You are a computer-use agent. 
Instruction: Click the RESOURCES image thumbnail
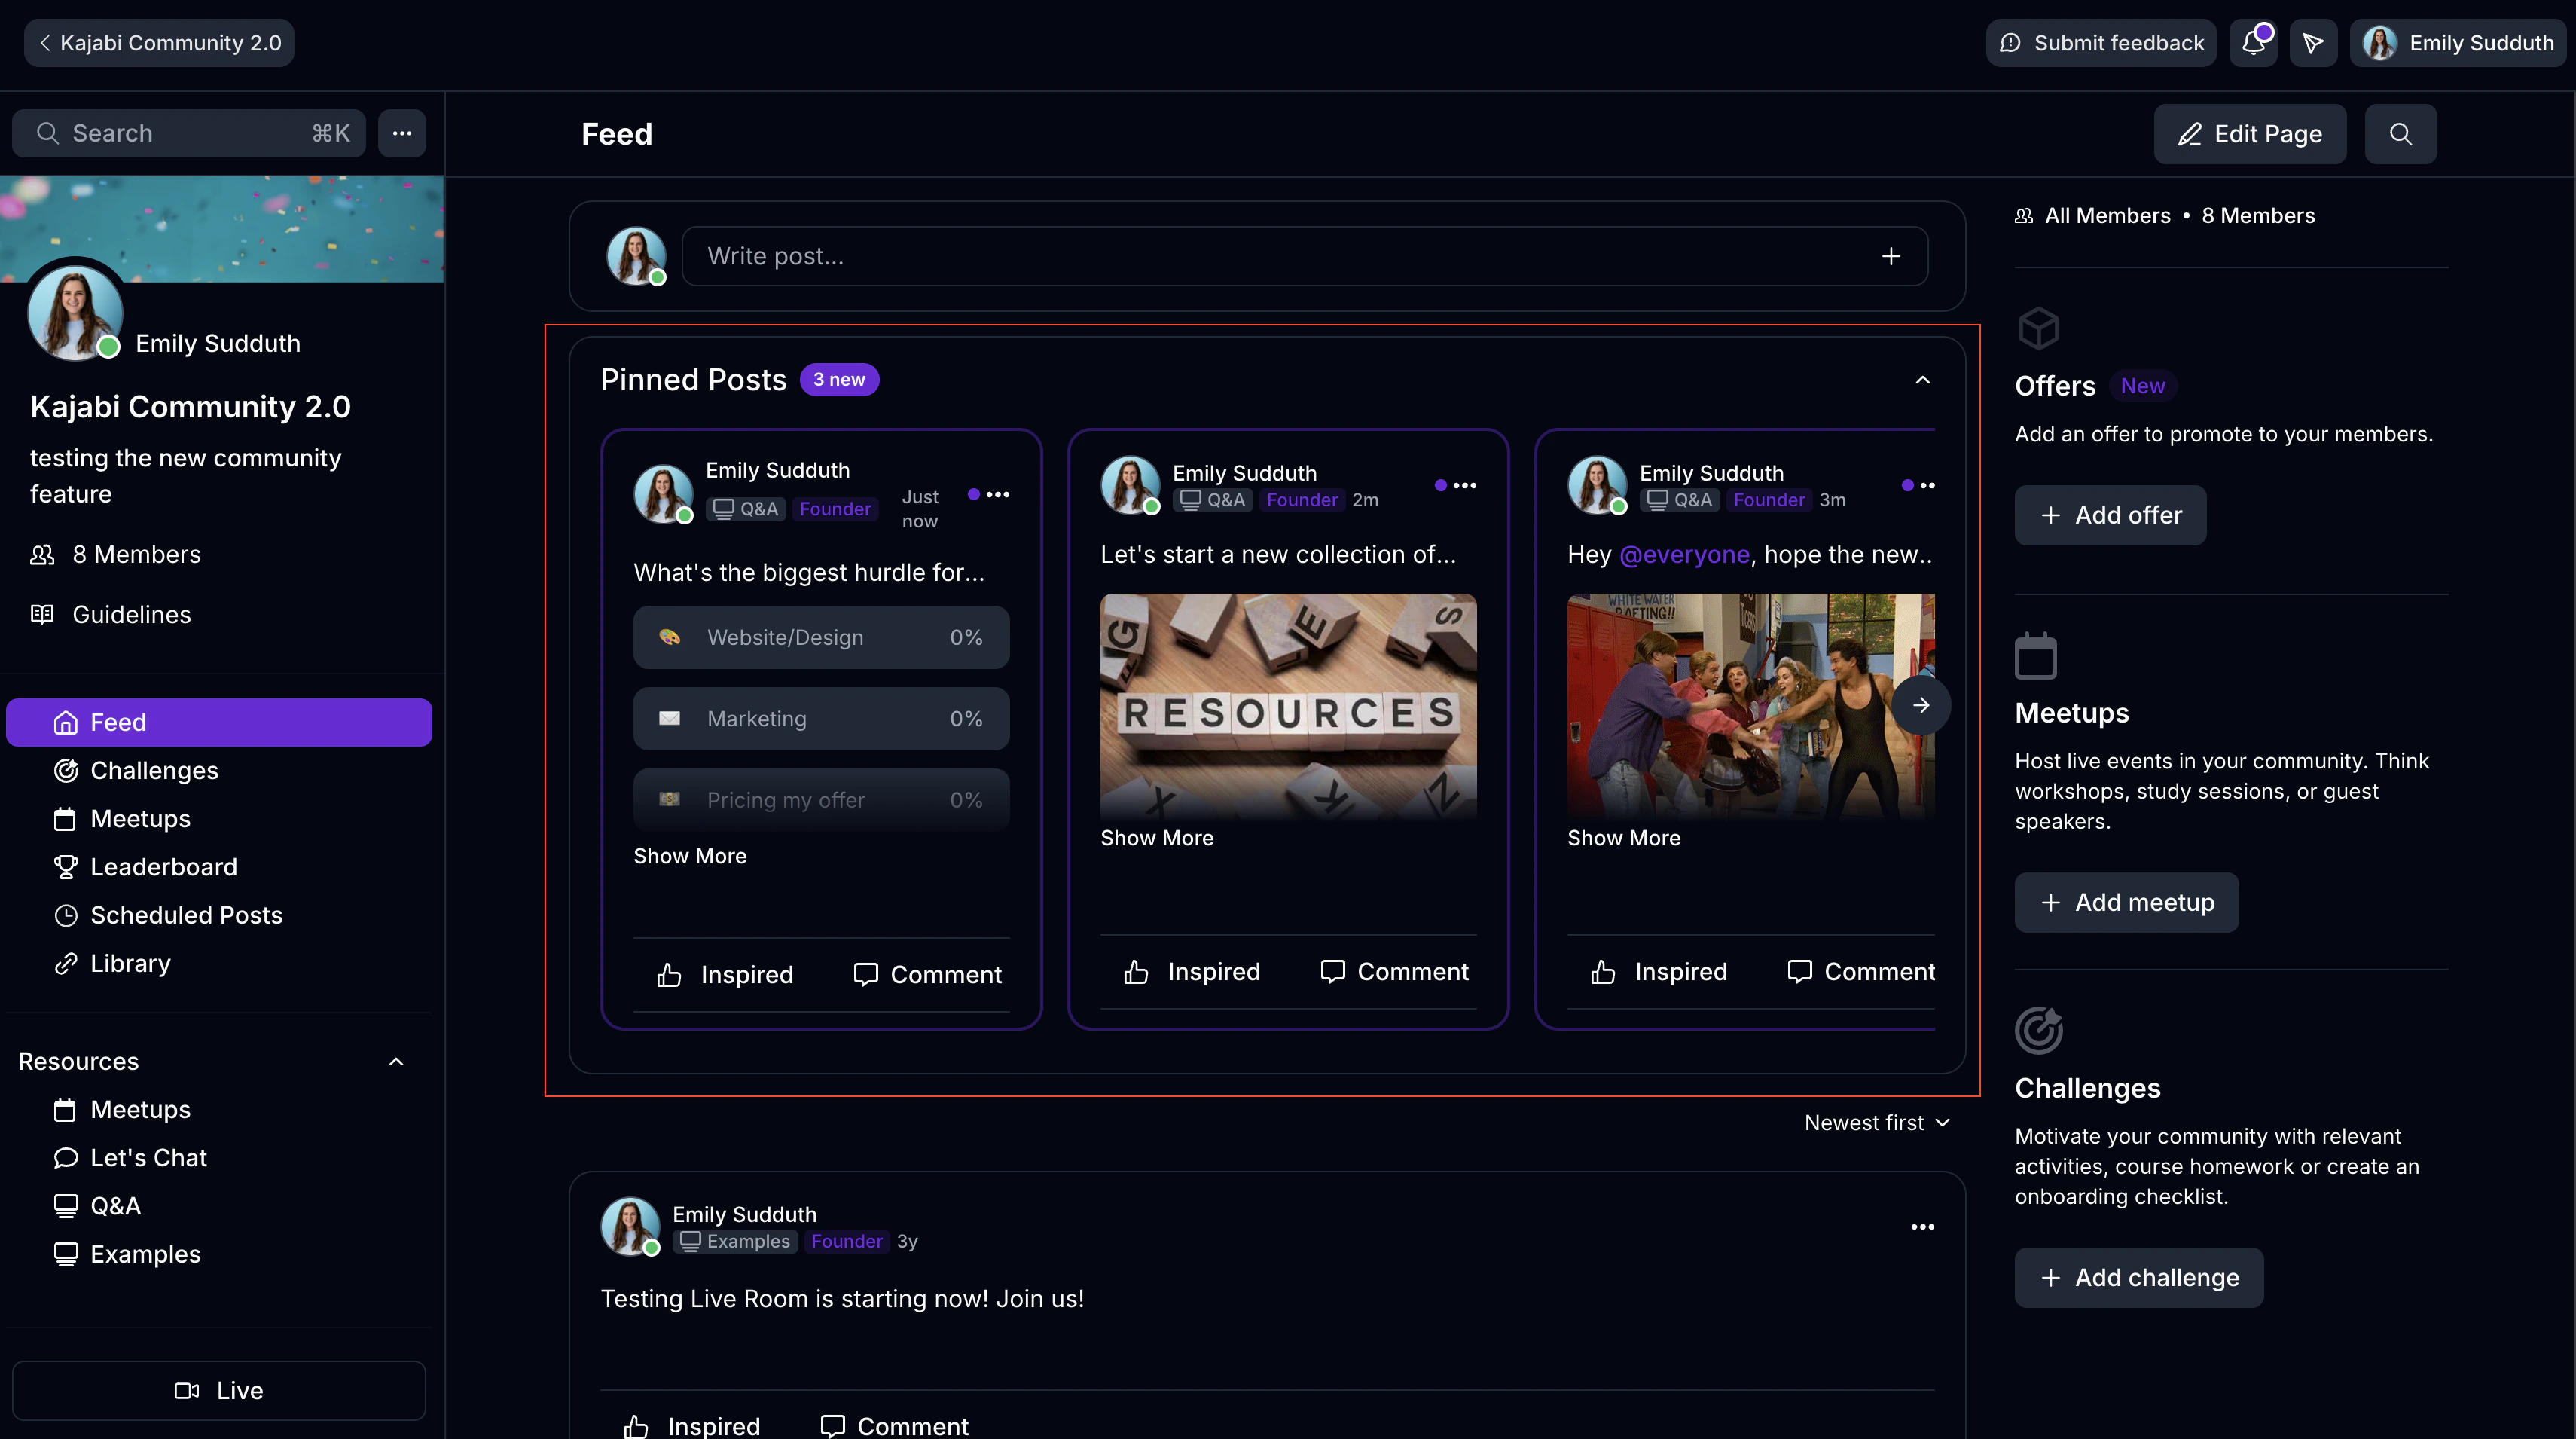1288,706
